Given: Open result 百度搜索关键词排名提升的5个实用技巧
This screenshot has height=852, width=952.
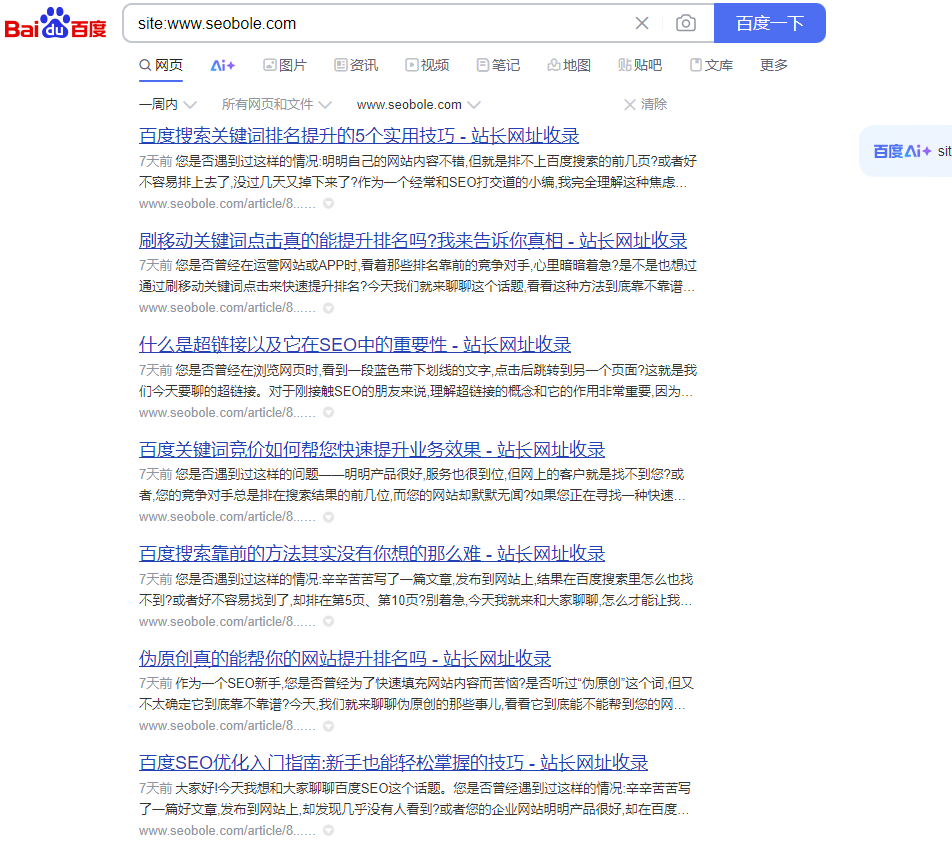Looking at the screenshot, I should click(359, 135).
